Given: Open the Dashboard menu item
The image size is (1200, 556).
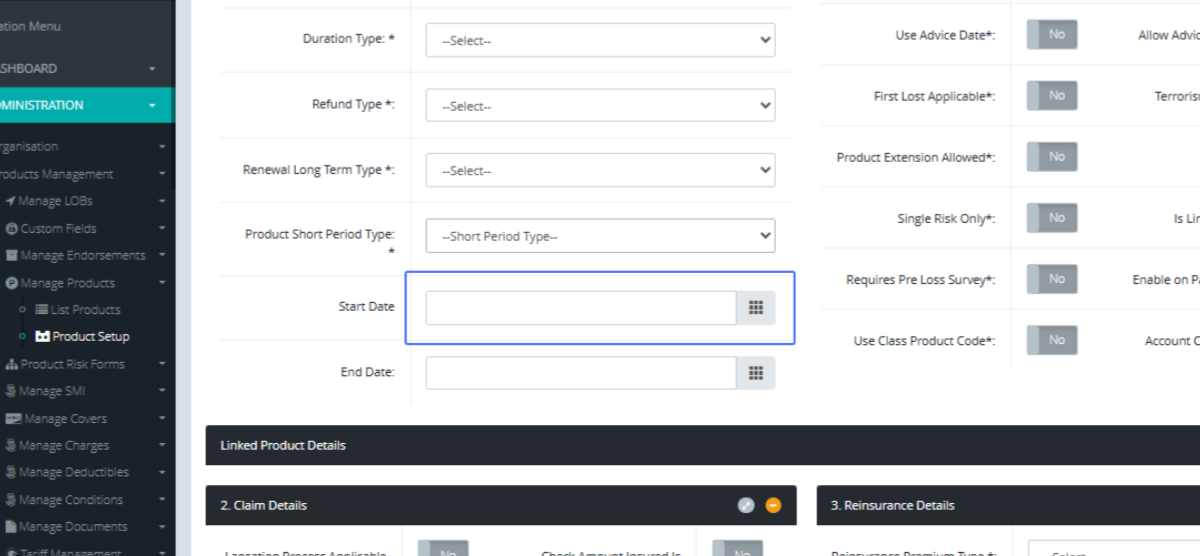Looking at the screenshot, I should coord(80,68).
